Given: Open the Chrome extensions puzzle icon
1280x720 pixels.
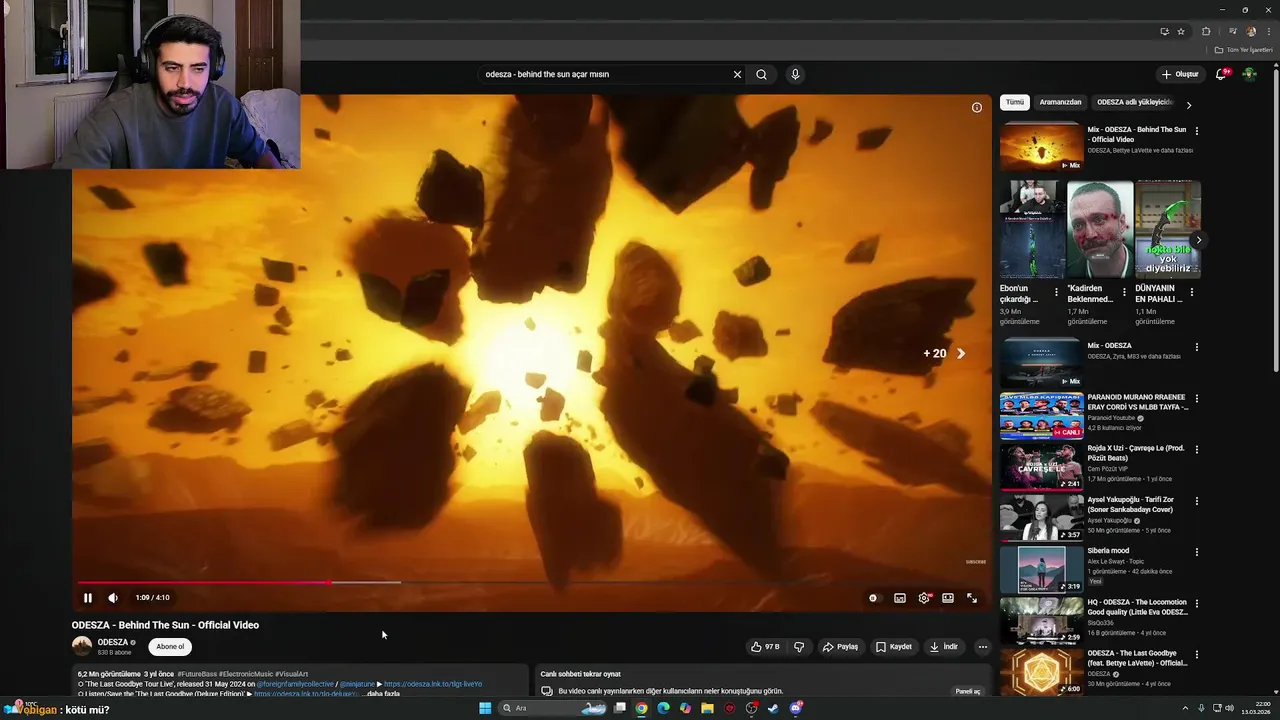Looking at the screenshot, I should tap(1206, 31).
